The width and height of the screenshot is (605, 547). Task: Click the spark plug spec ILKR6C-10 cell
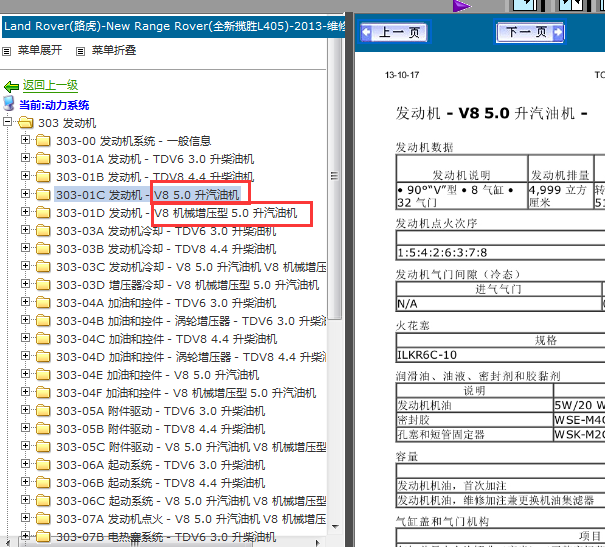coord(500,355)
